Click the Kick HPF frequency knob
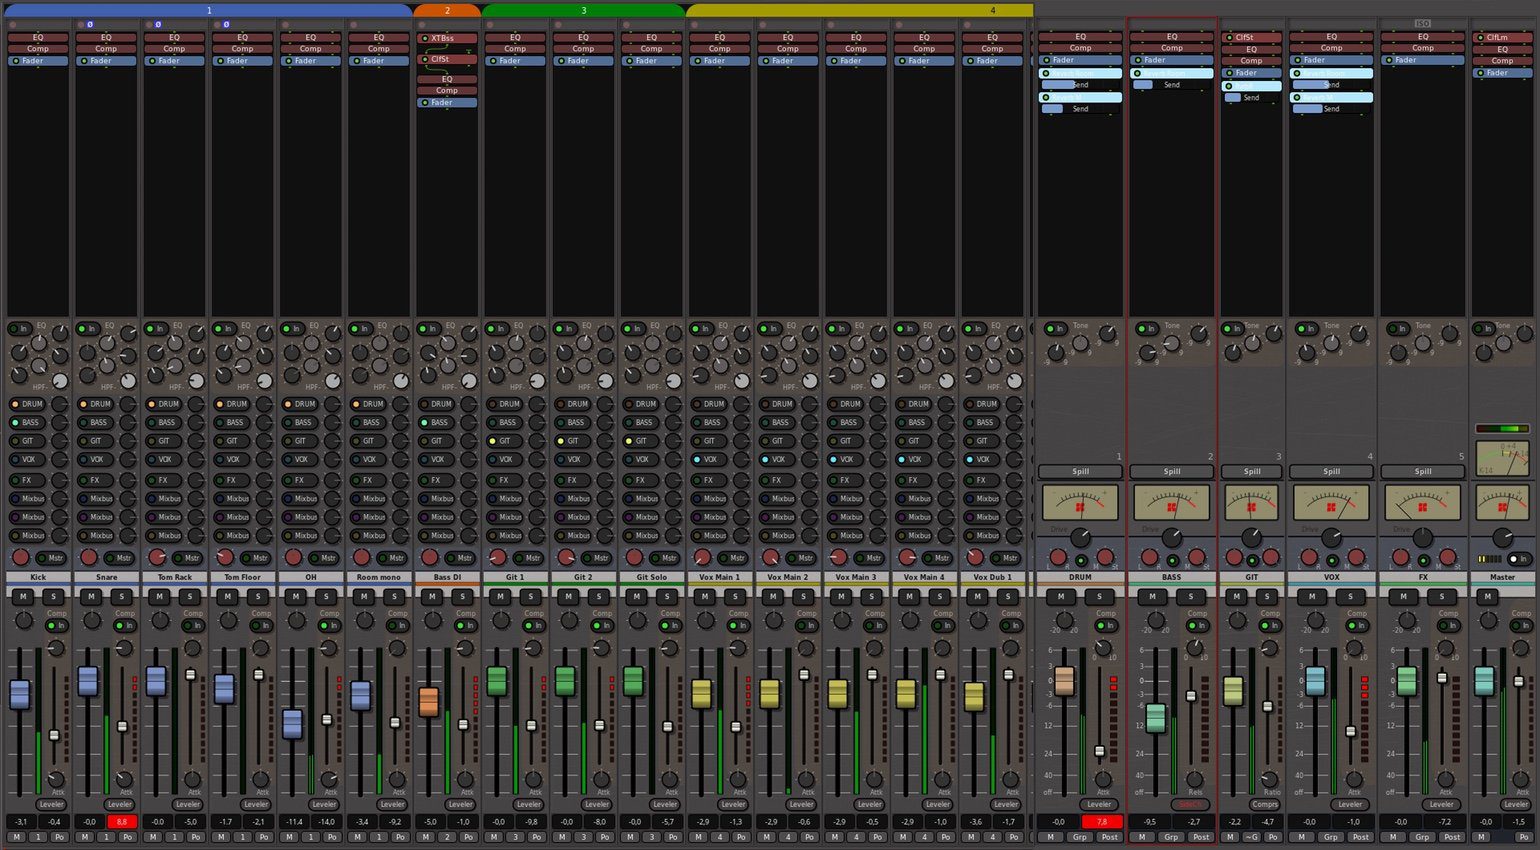Viewport: 1540px width, 850px height. pyautogui.click(x=60, y=381)
